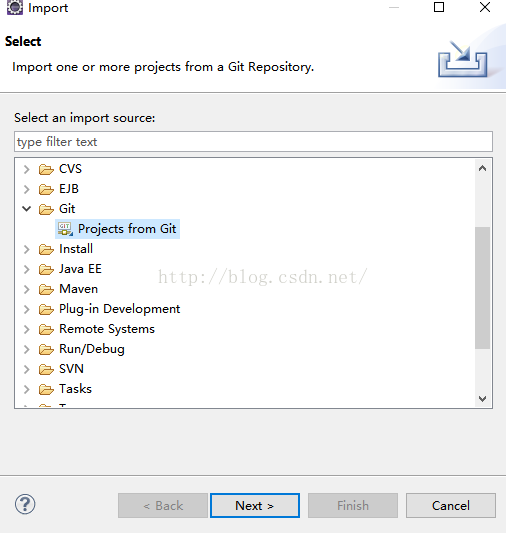Collapse the Git tree node
Viewport: 506px width, 533px height.
[27, 208]
